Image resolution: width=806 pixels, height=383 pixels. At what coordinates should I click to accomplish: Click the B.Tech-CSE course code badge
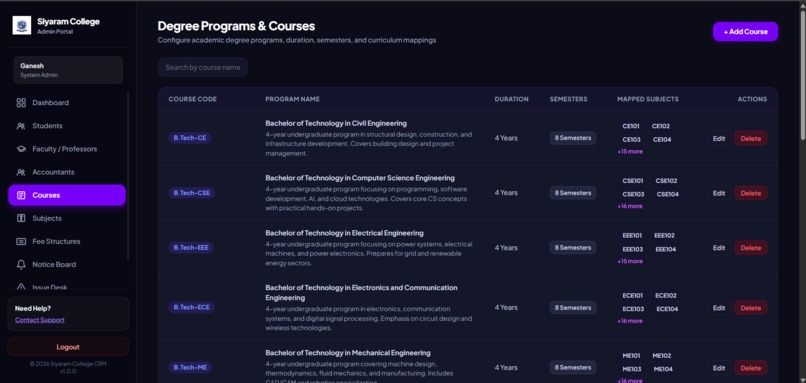coord(192,193)
